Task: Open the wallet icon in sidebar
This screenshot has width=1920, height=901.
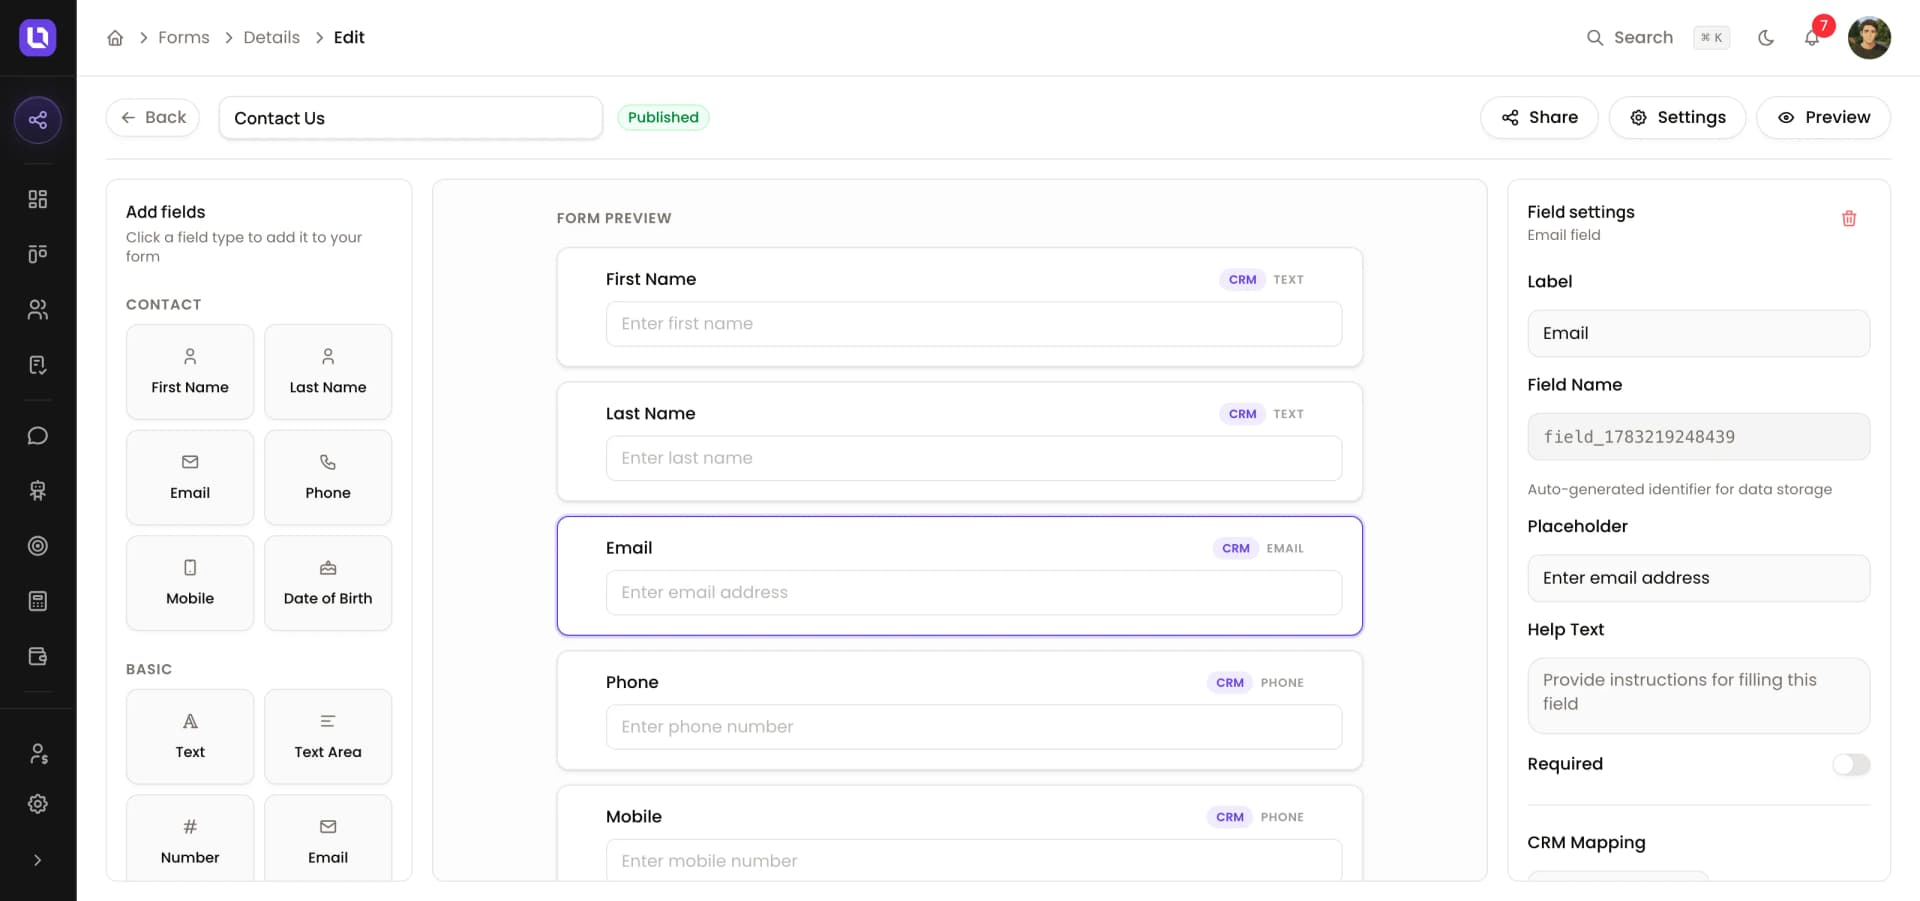Action: 38,656
